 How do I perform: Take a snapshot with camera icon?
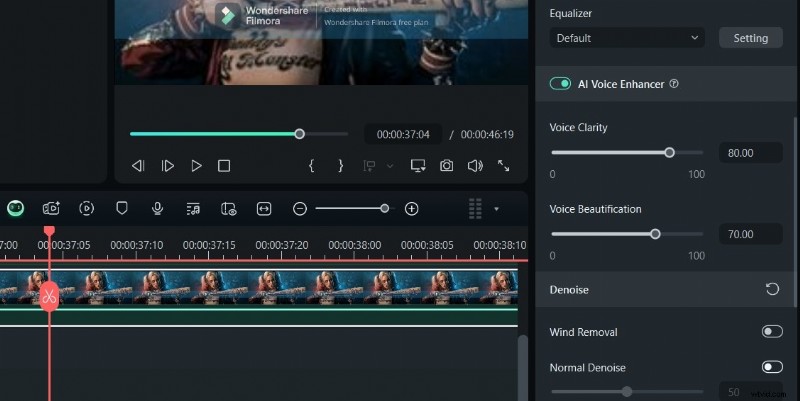446,166
